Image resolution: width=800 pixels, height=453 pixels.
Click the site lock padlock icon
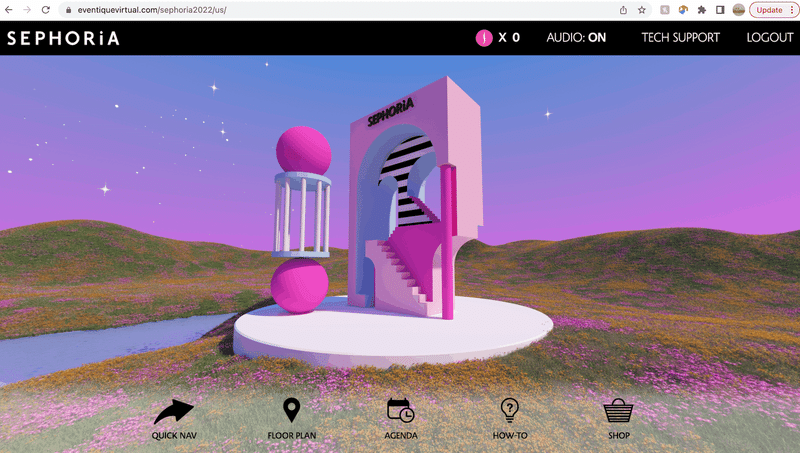tap(68, 10)
